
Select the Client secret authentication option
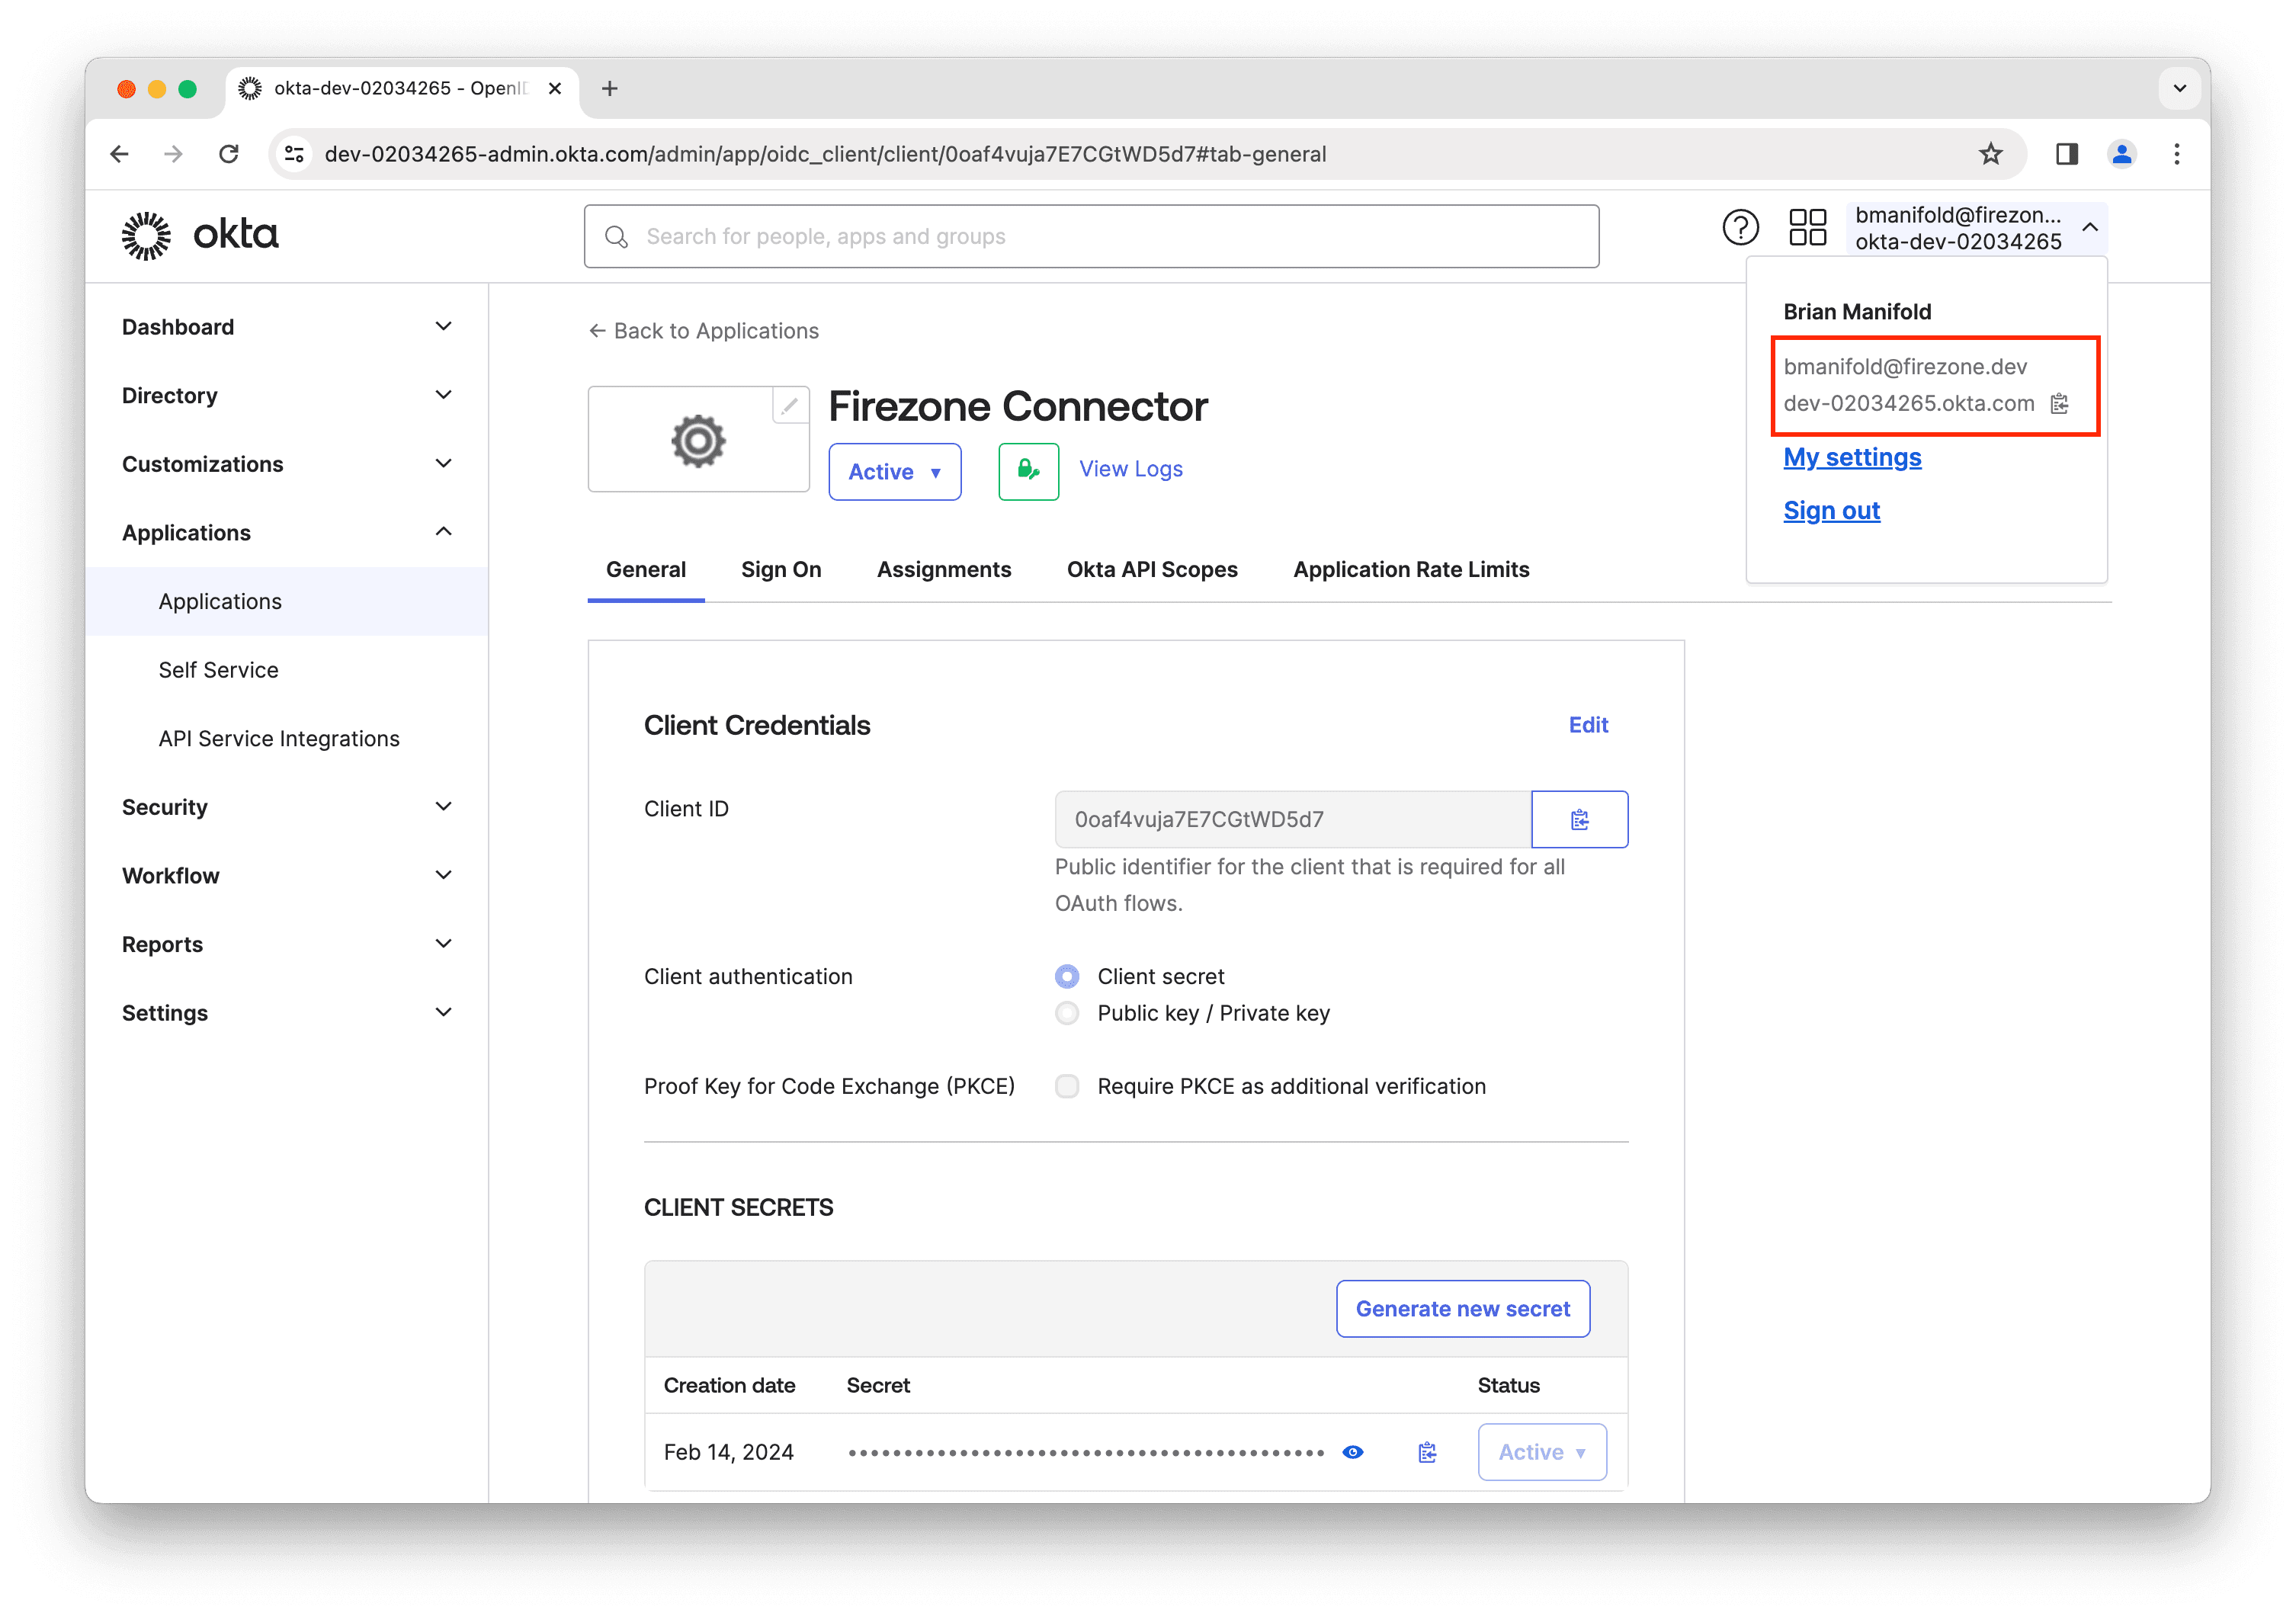pyautogui.click(x=1067, y=976)
